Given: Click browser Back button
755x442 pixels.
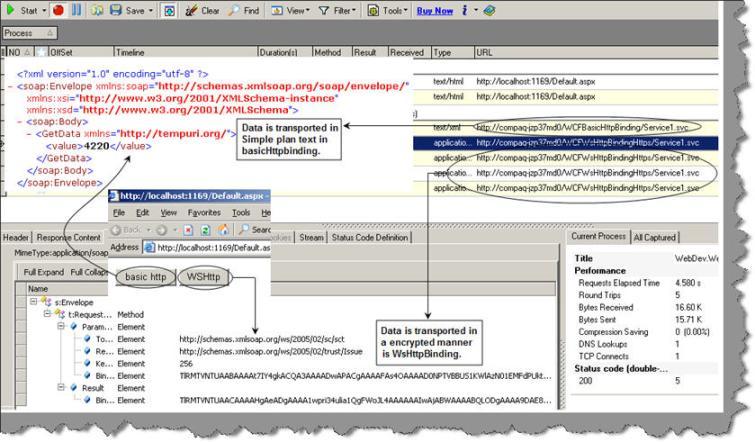Looking at the screenshot, I should coord(126,230).
